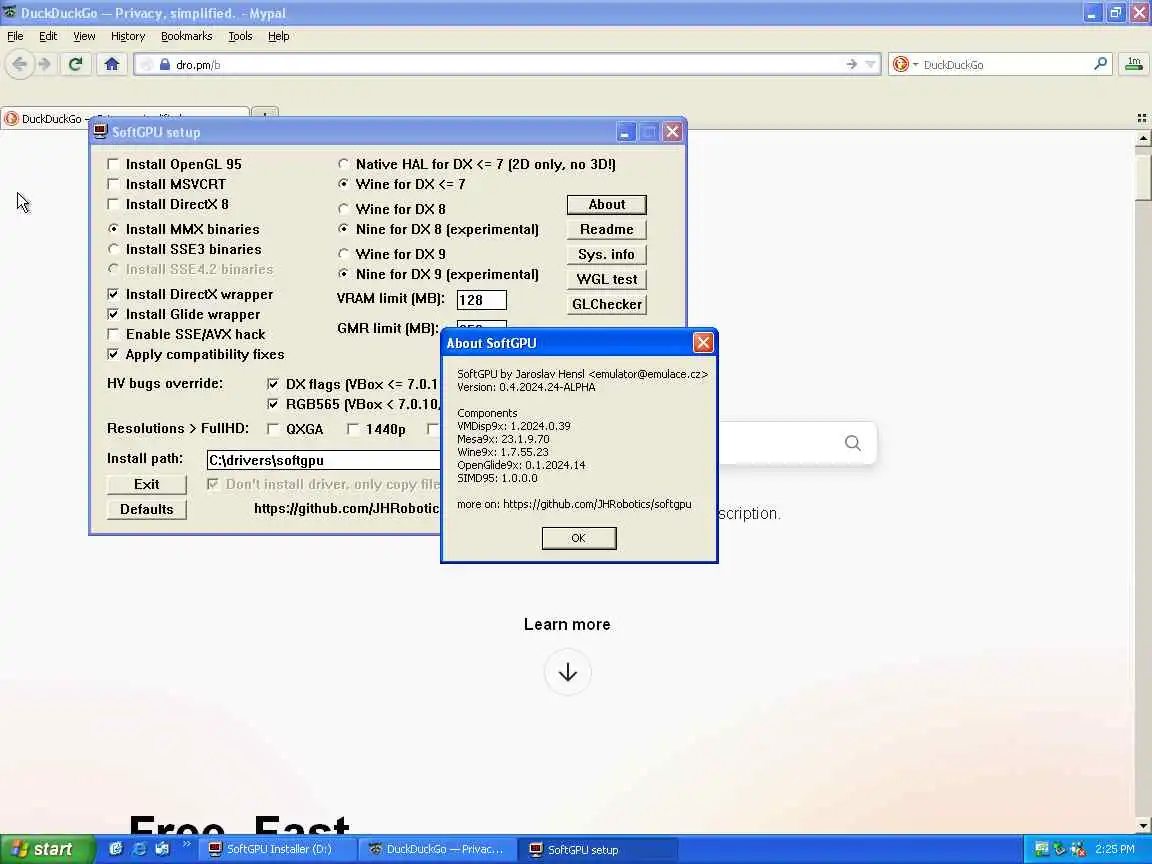Click the Learn more down-arrow circle

click(567, 672)
